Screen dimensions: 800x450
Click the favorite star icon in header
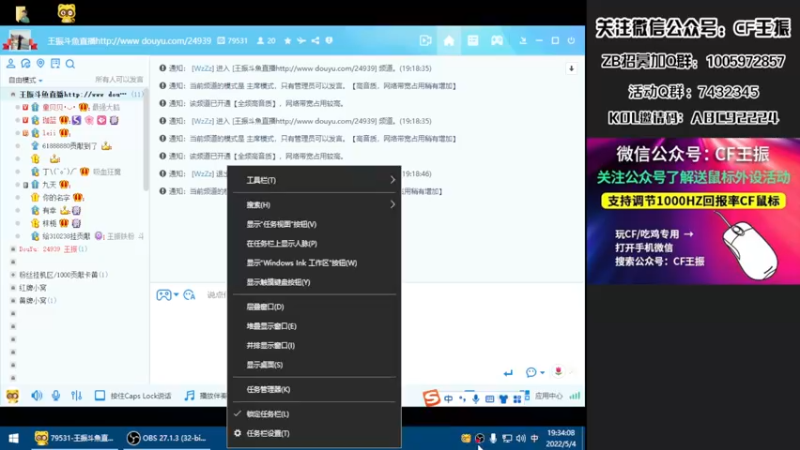288,40
